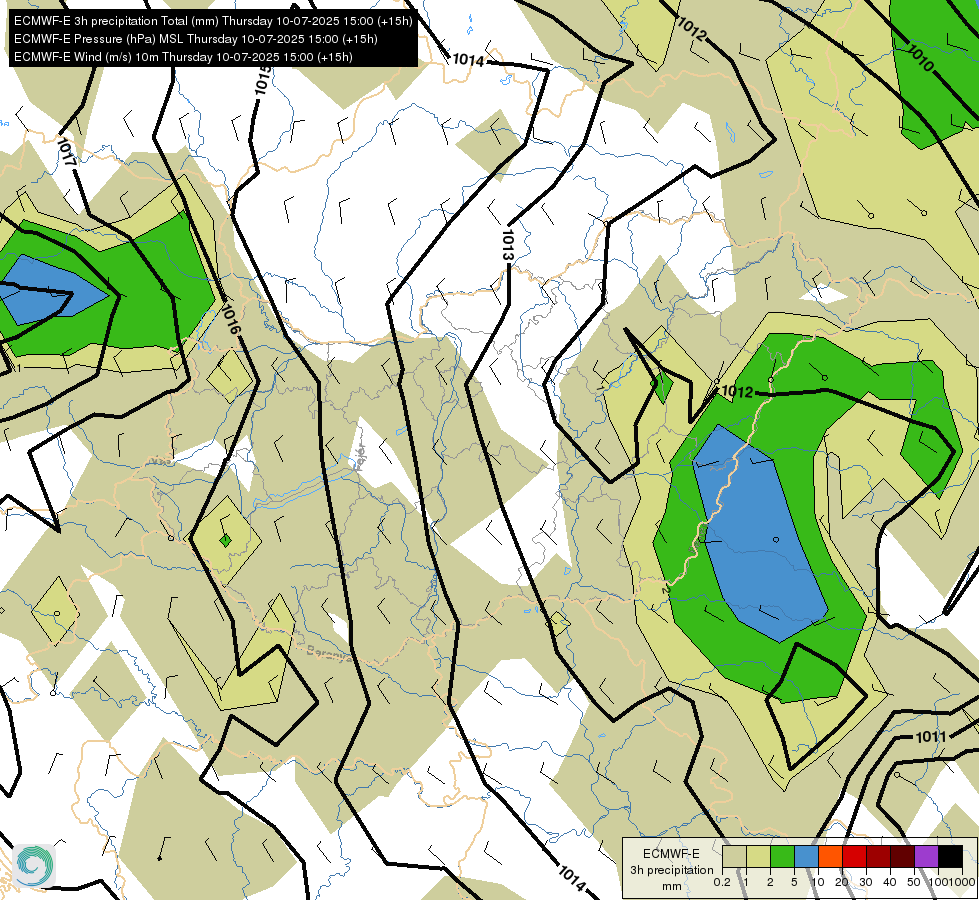Select the maroon 40–50 mm legend swatch

click(902, 856)
